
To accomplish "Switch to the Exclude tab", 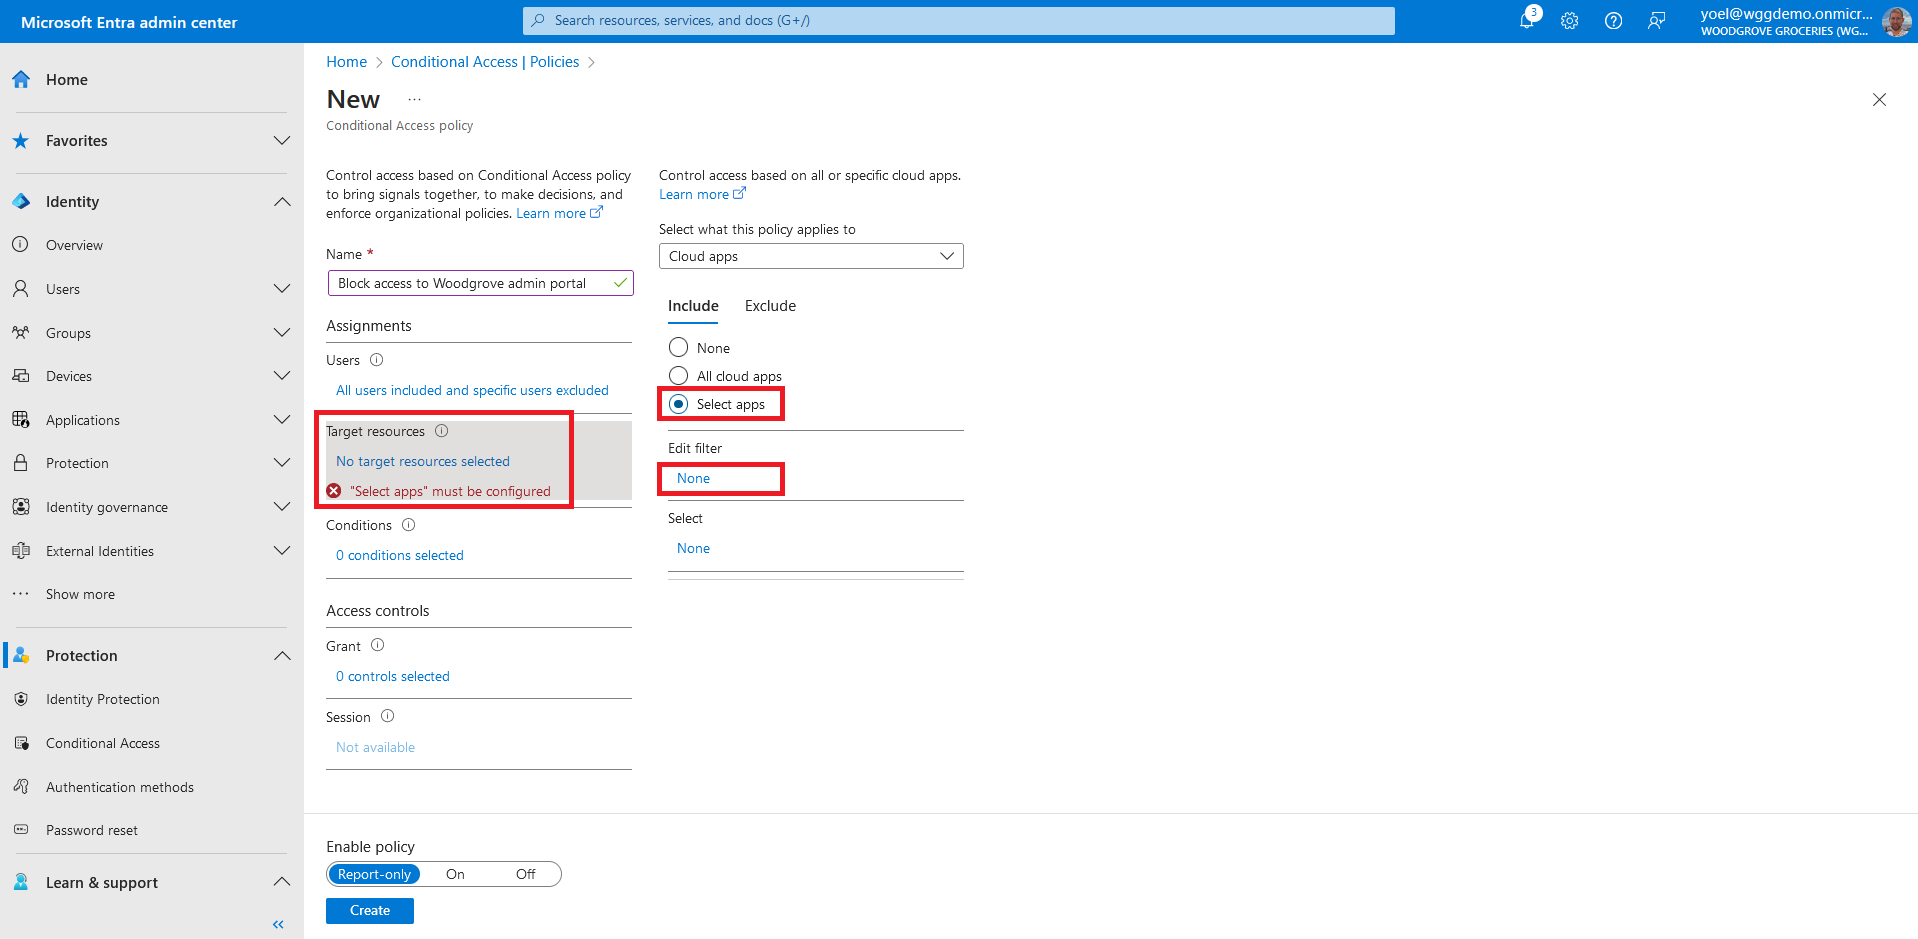I will point(770,306).
